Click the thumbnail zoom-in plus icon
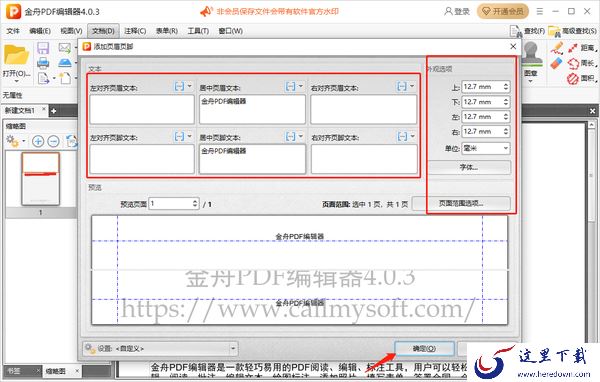Image resolution: width=600 pixels, height=382 pixels. 38,141
